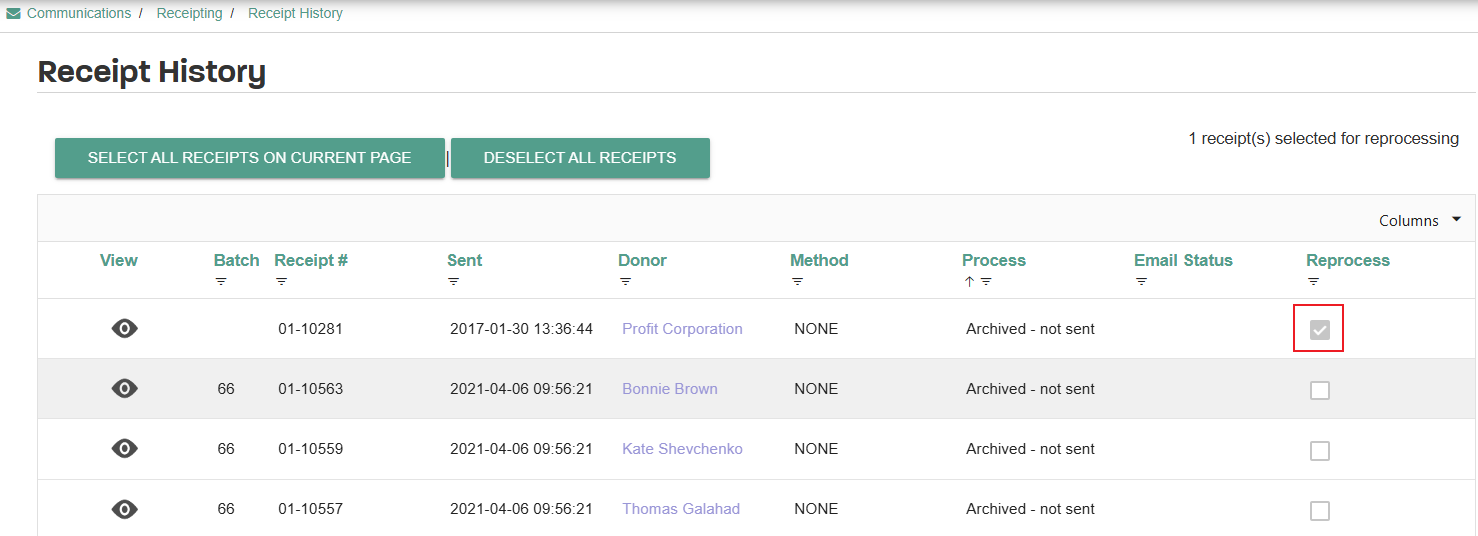1478x536 pixels.
Task: Open filter icon under Receipt # column
Action: [281, 282]
